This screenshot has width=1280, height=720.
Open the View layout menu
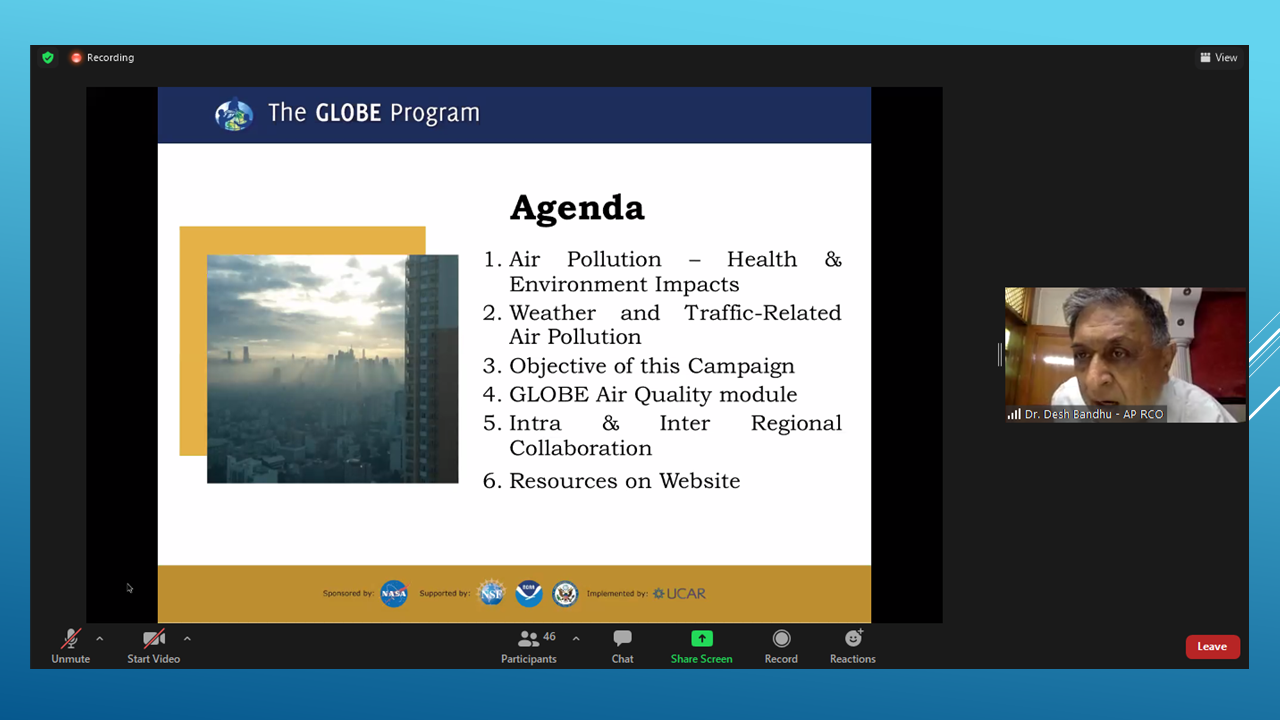(1218, 58)
